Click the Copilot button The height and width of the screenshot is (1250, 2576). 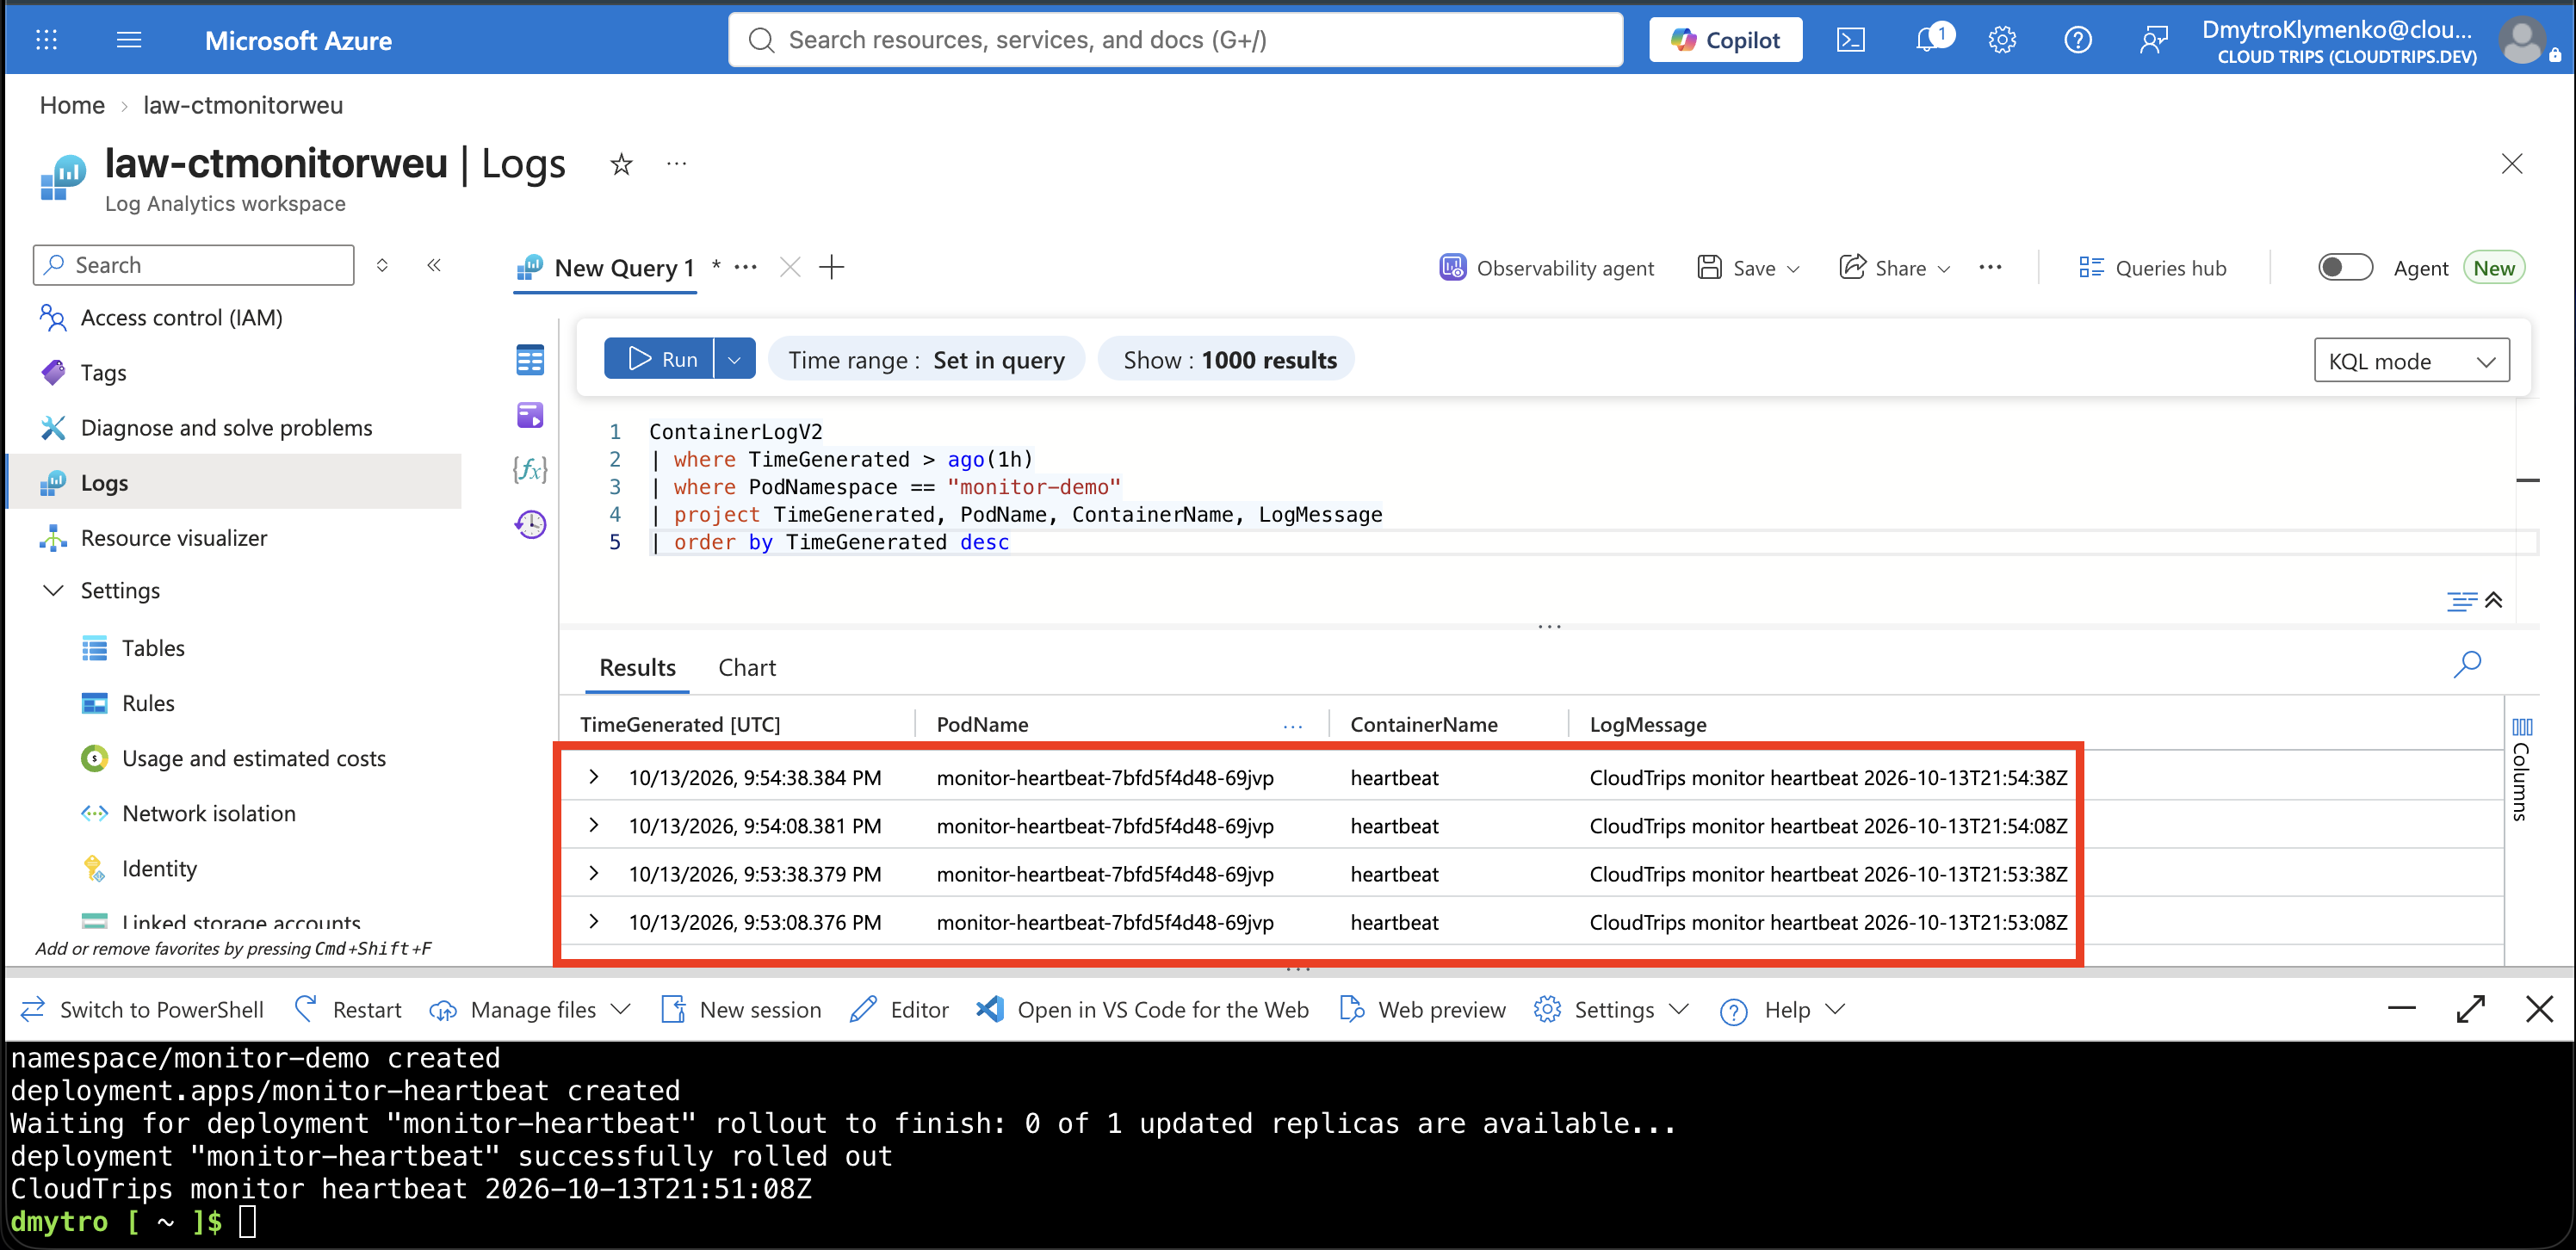[x=1725, y=40]
